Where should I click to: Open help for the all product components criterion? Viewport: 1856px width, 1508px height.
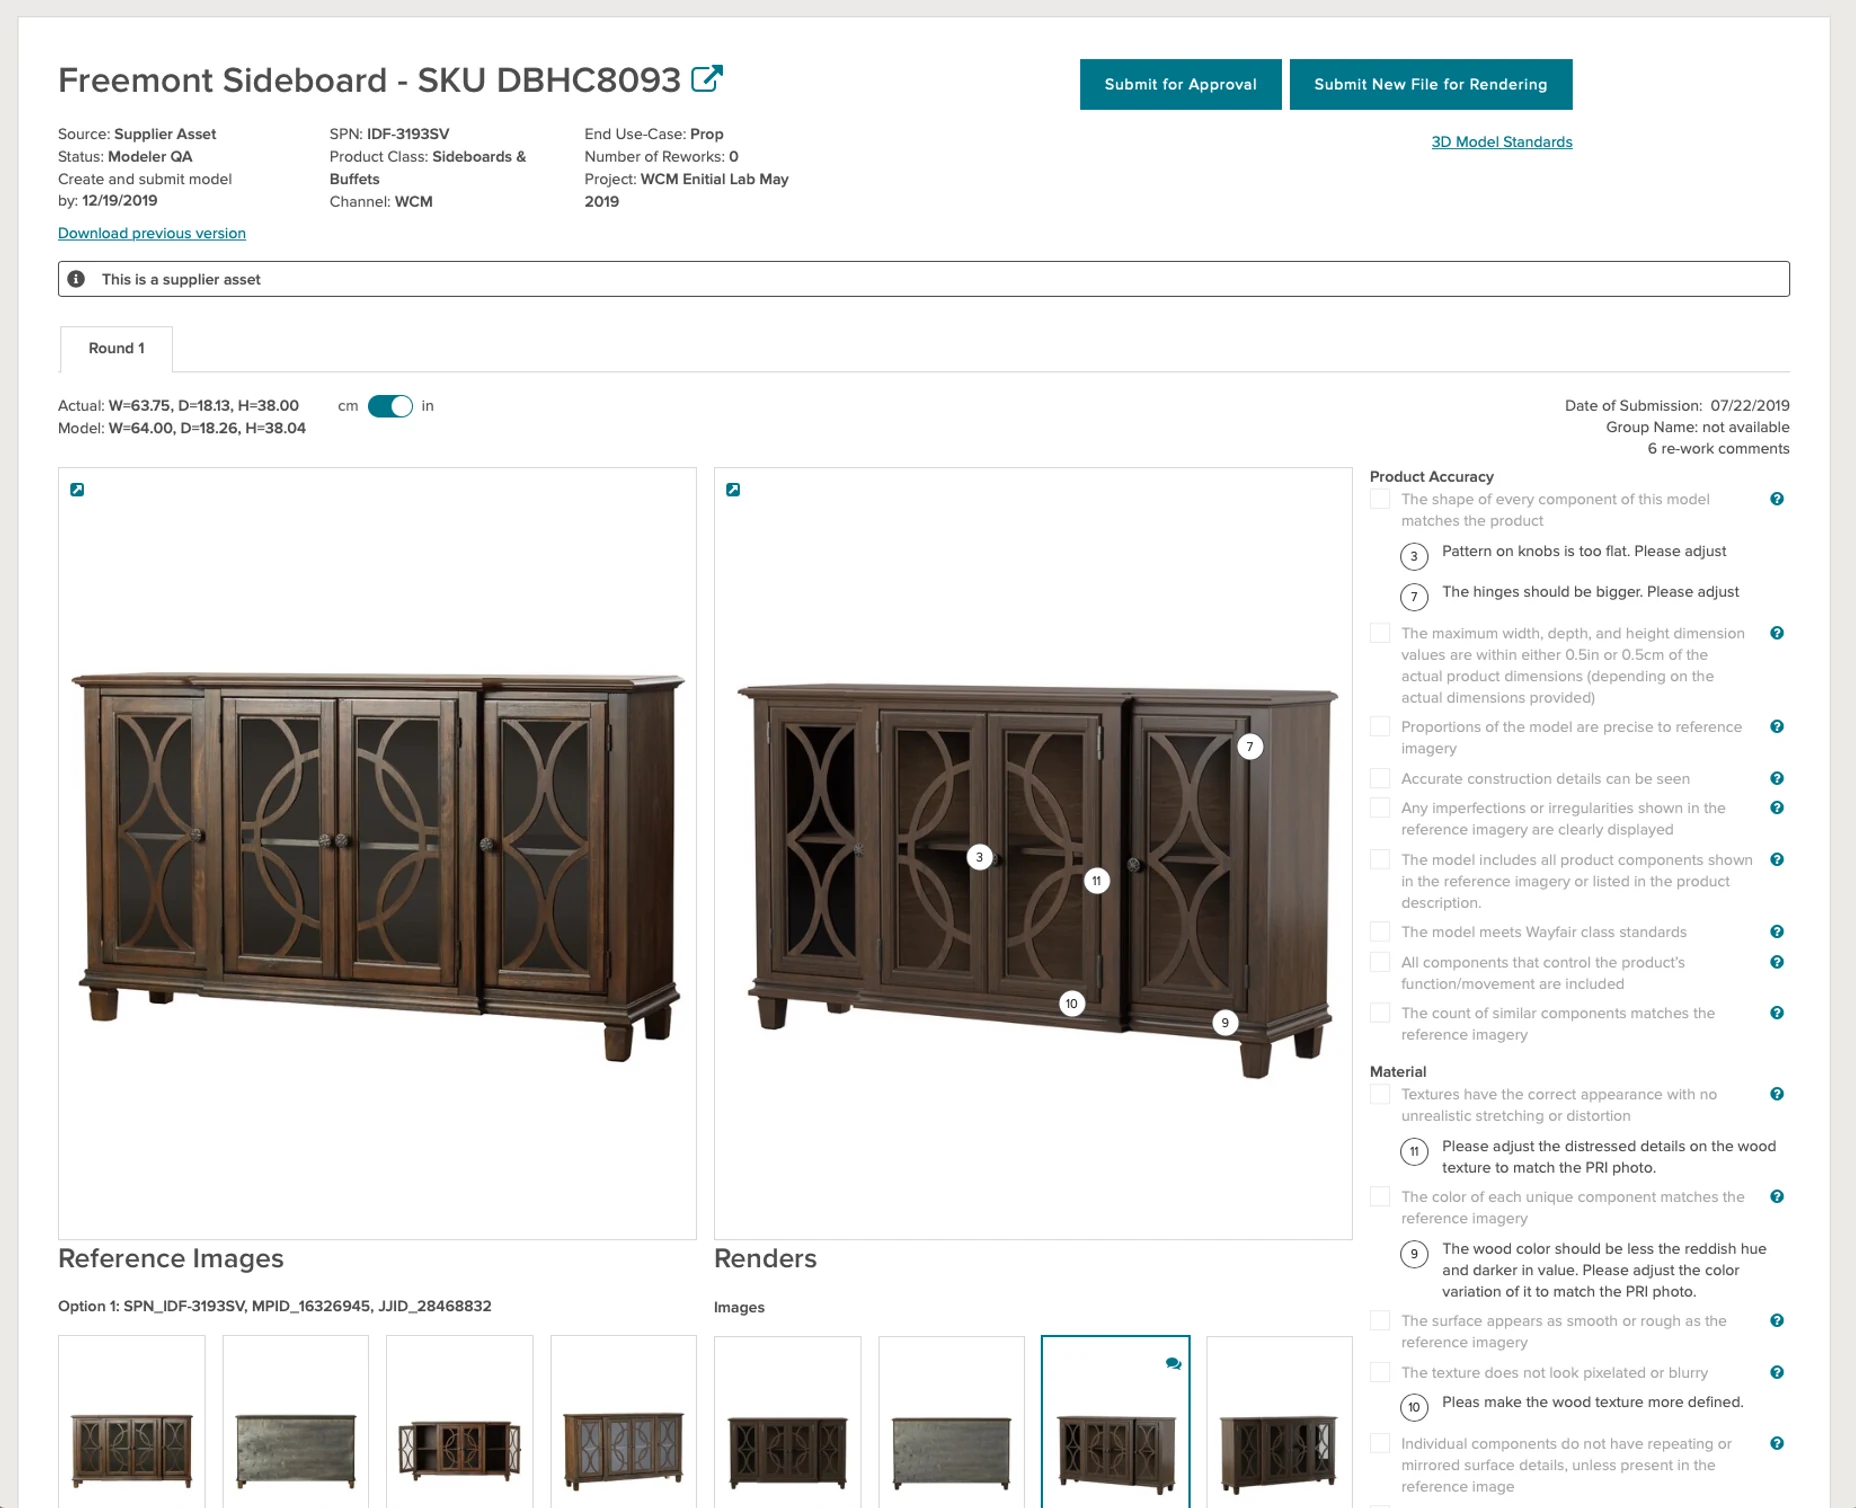click(1777, 860)
